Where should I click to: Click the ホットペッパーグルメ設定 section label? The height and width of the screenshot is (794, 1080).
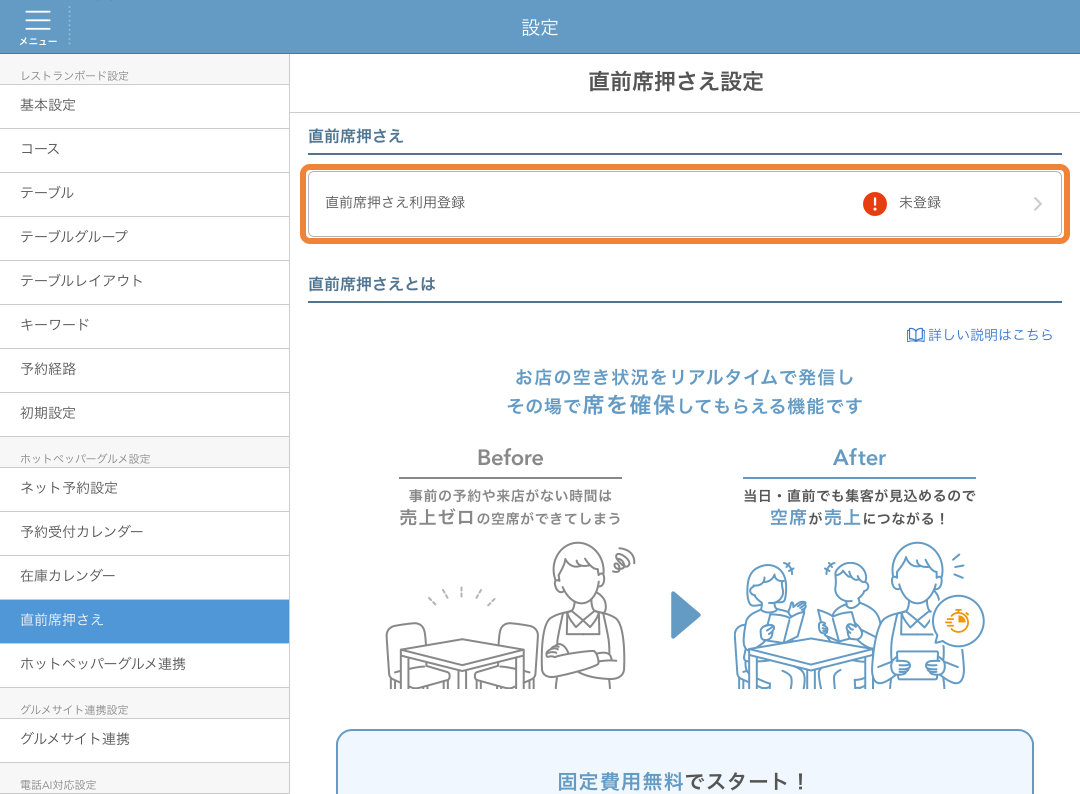(85, 459)
